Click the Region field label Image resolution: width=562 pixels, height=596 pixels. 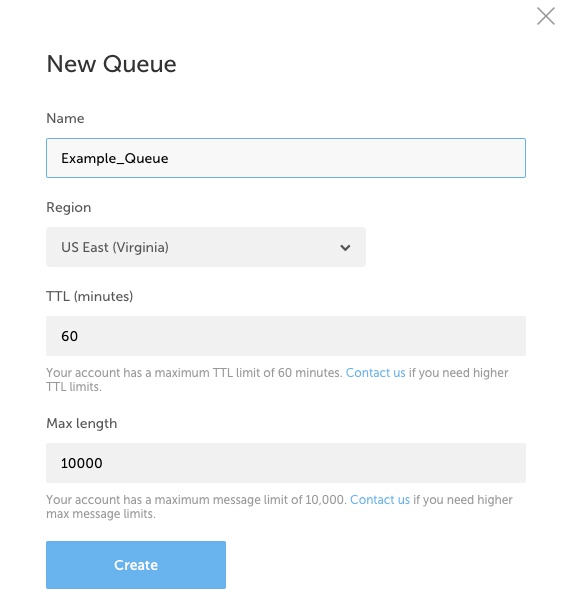(x=69, y=208)
